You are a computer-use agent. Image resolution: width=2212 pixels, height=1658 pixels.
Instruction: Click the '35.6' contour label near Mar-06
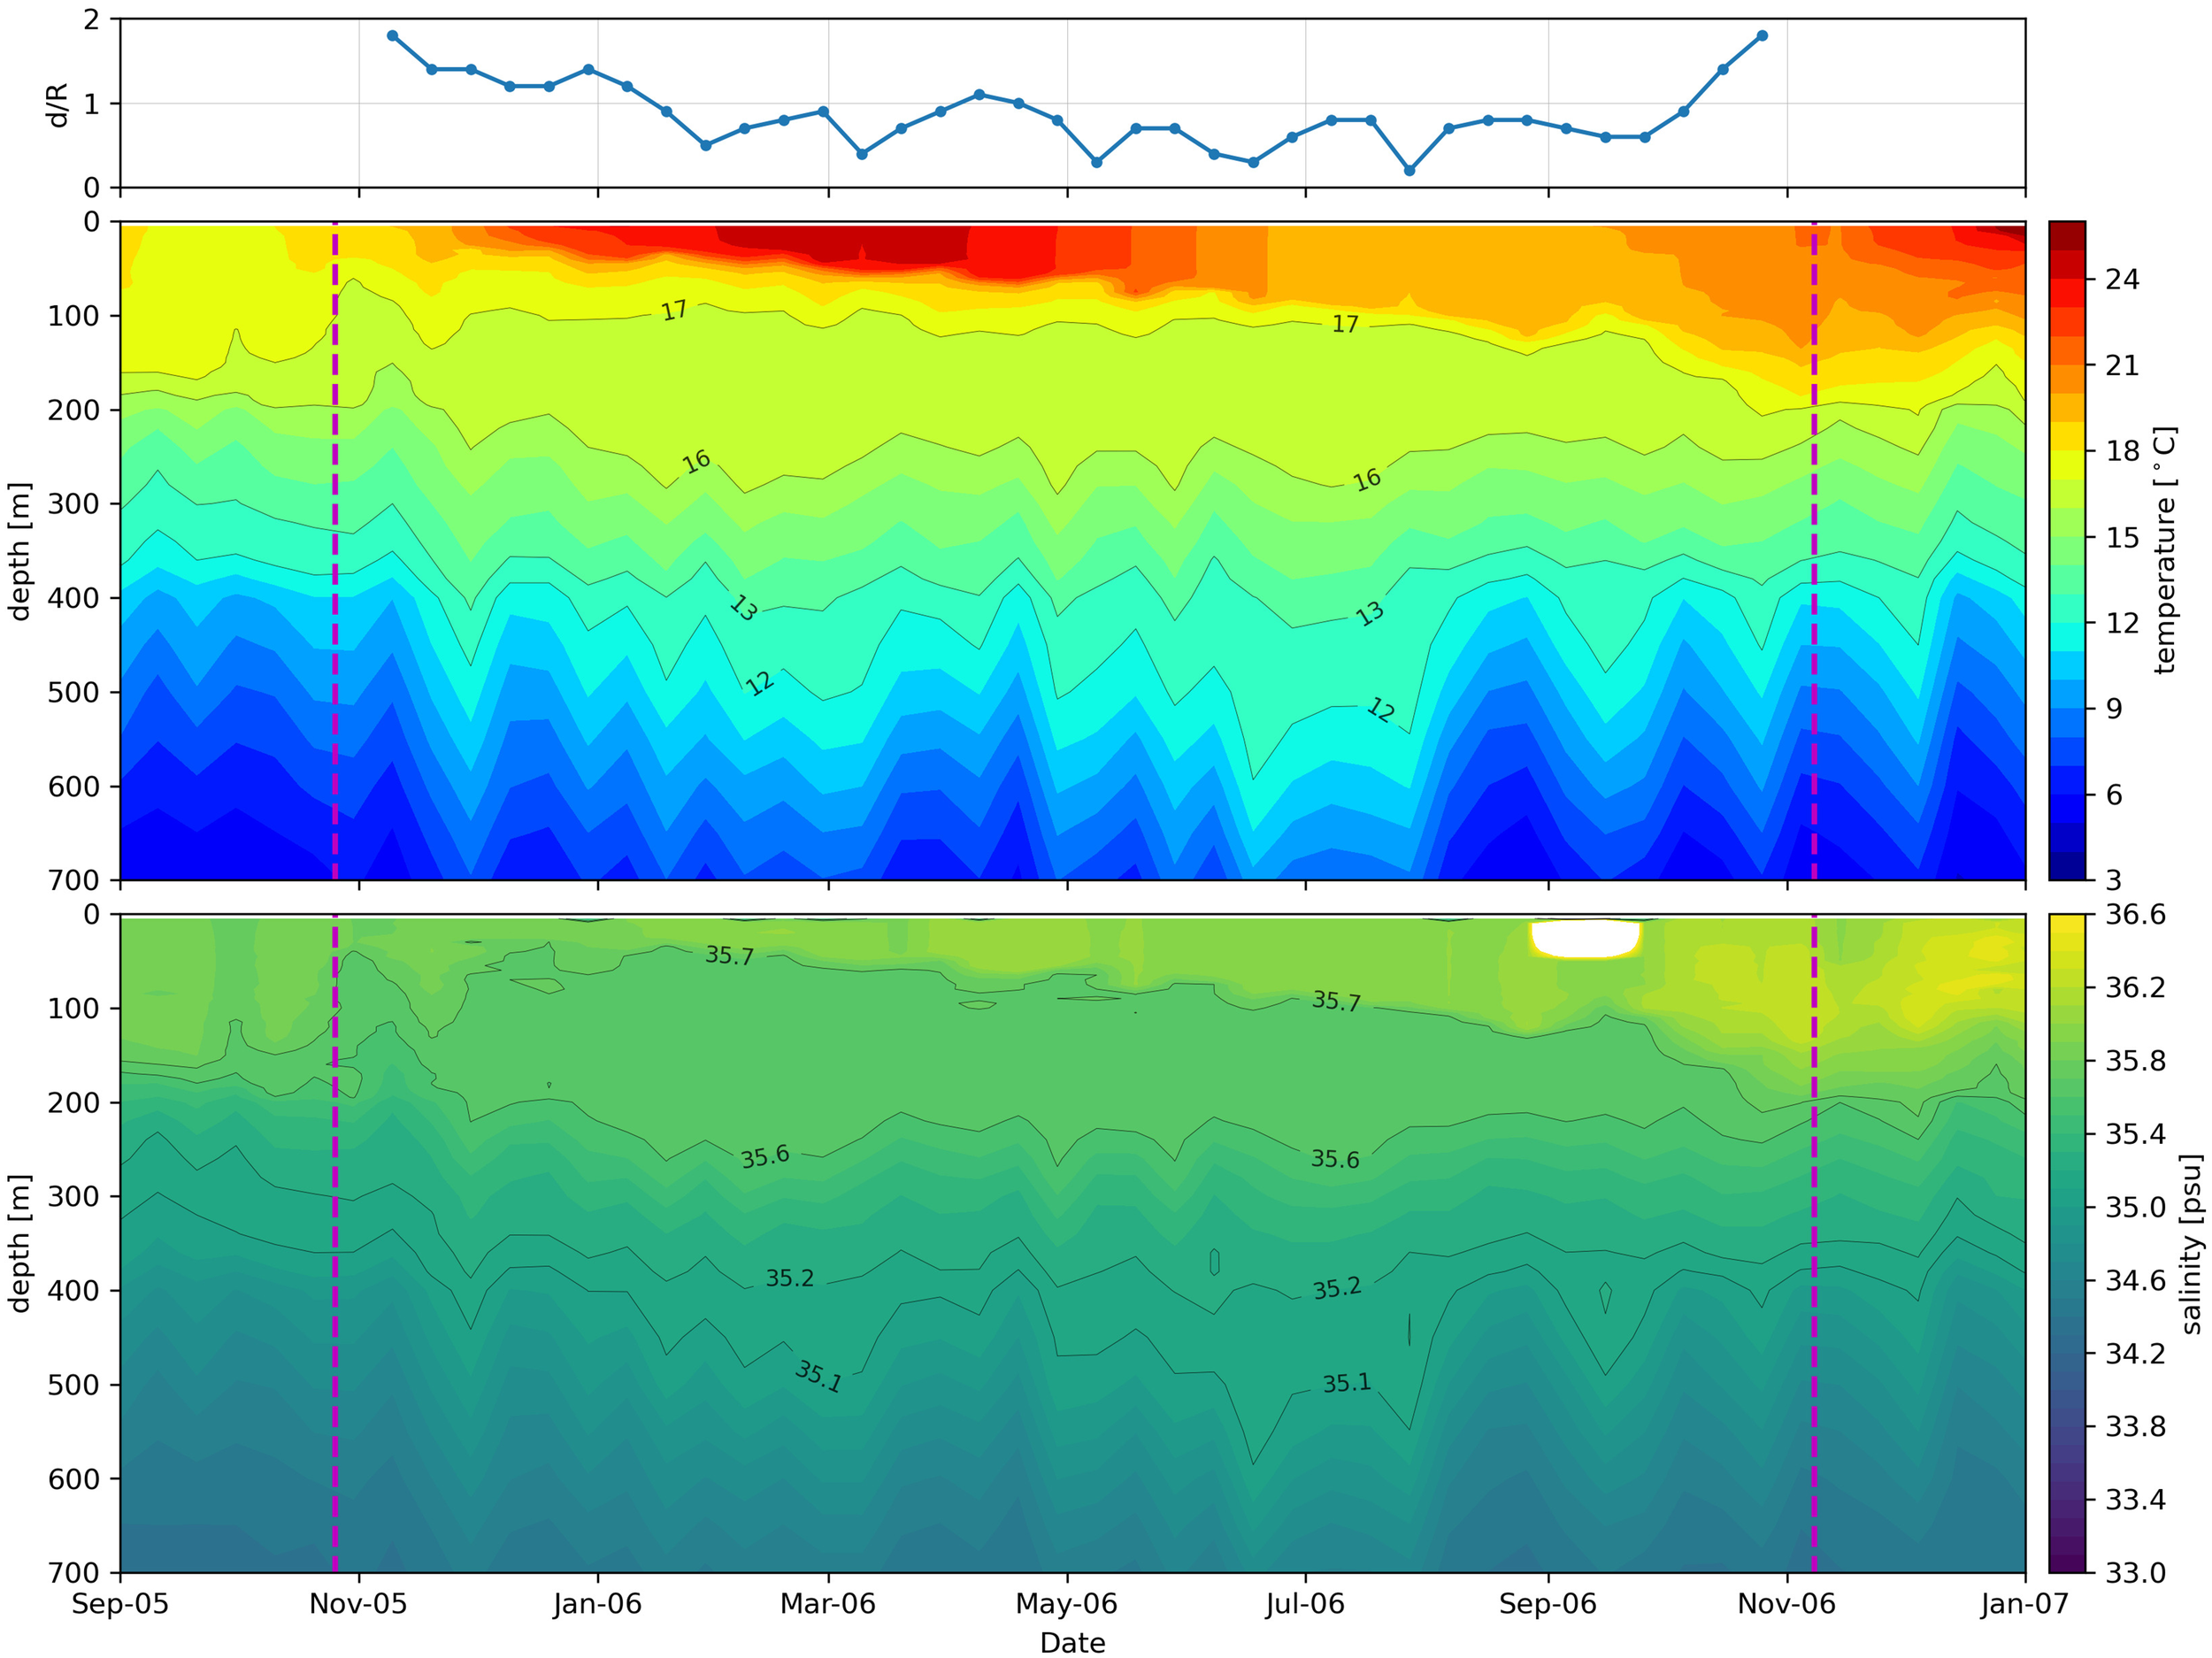pyautogui.click(x=765, y=1157)
